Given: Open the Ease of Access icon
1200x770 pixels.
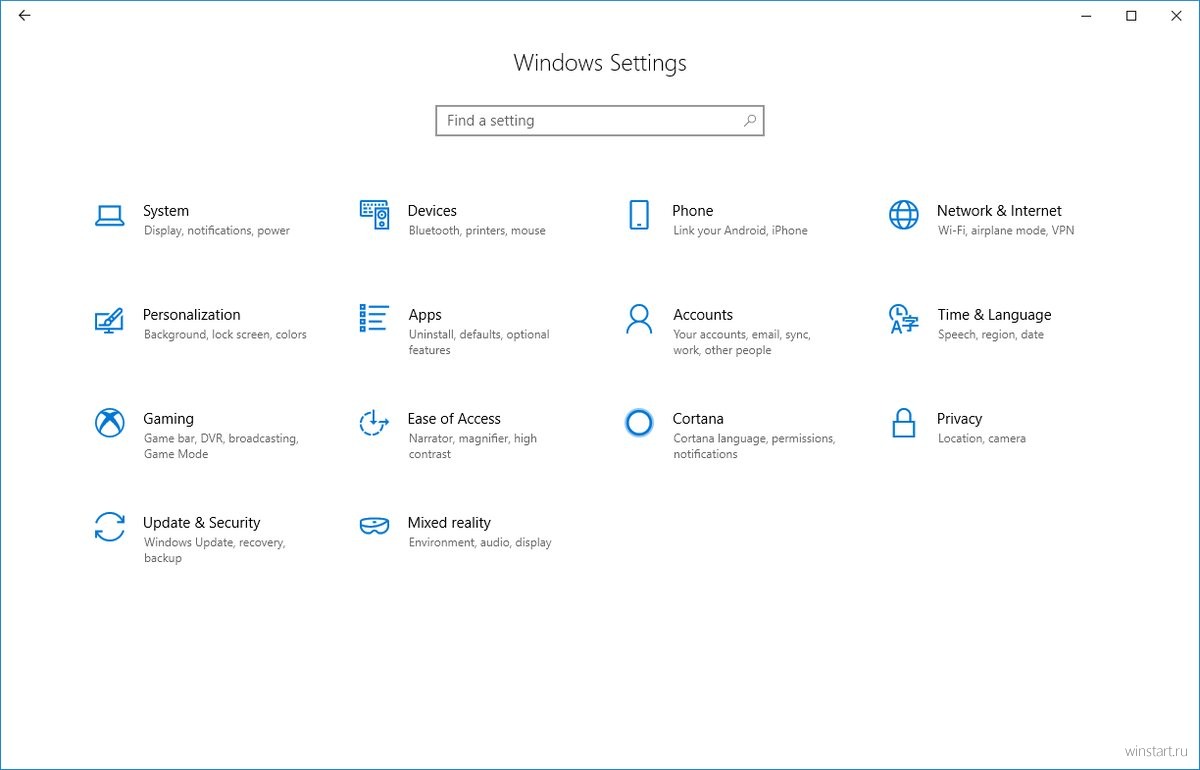Looking at the screenshot, I should (374, 423).
